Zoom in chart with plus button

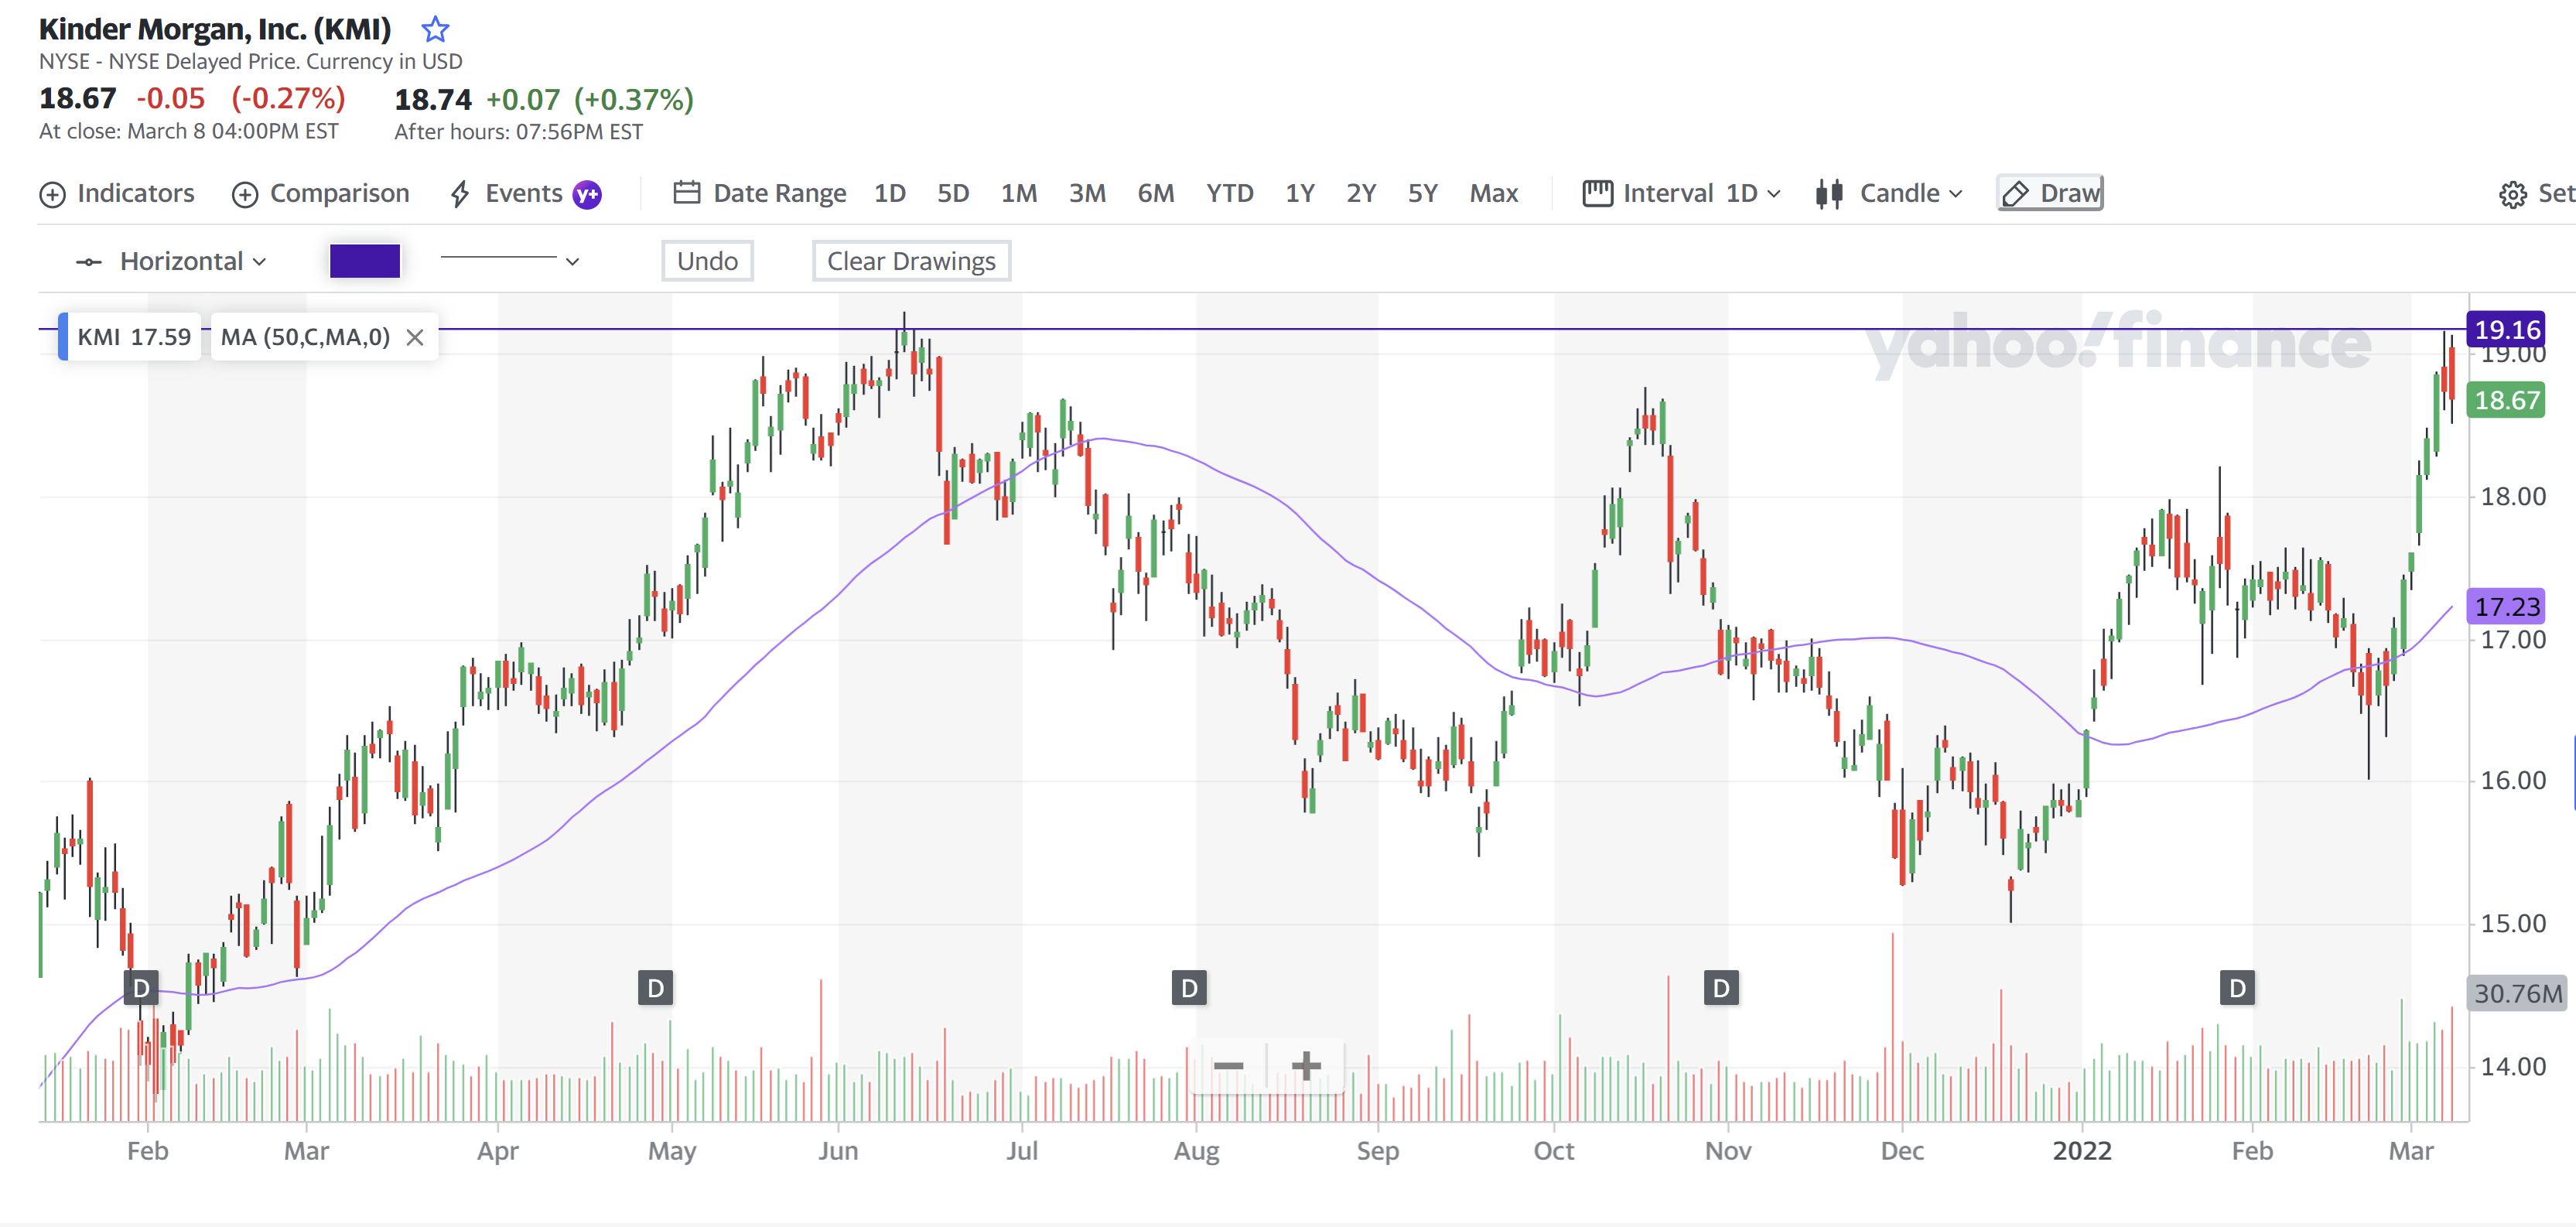point(1306,1066)
